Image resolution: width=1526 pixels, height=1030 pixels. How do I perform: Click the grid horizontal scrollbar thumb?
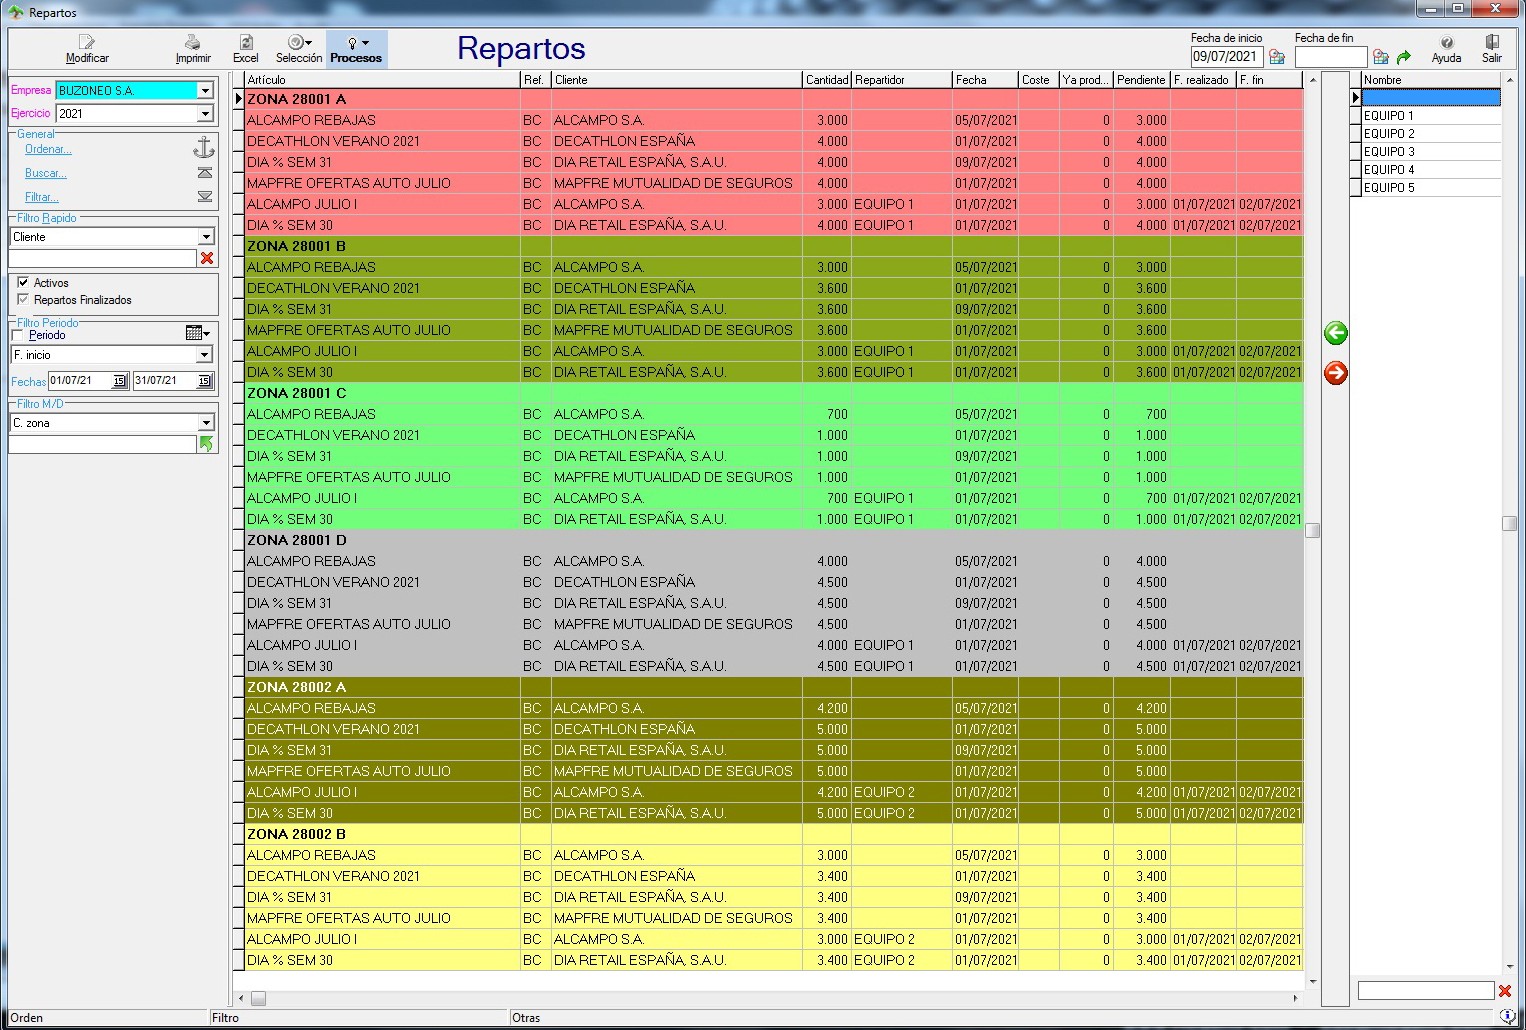point(258,998)
